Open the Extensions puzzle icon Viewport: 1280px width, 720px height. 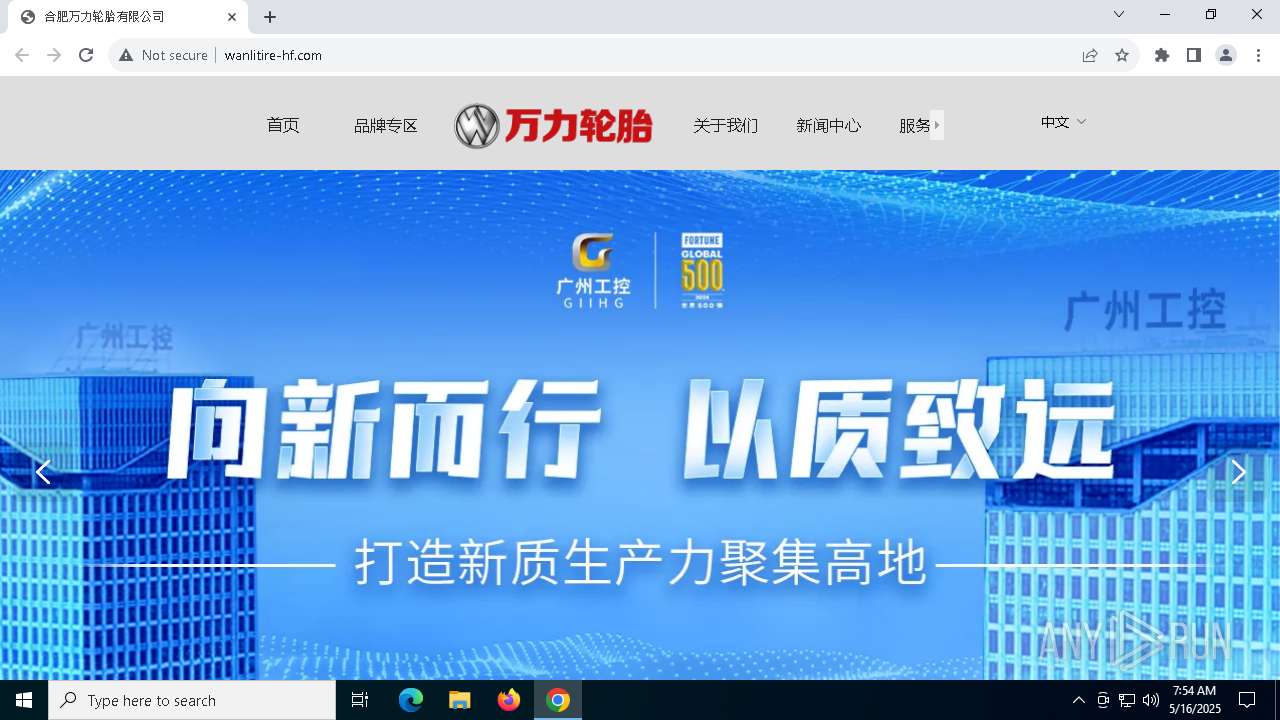pyautogui.click(x=1162, y=55)
